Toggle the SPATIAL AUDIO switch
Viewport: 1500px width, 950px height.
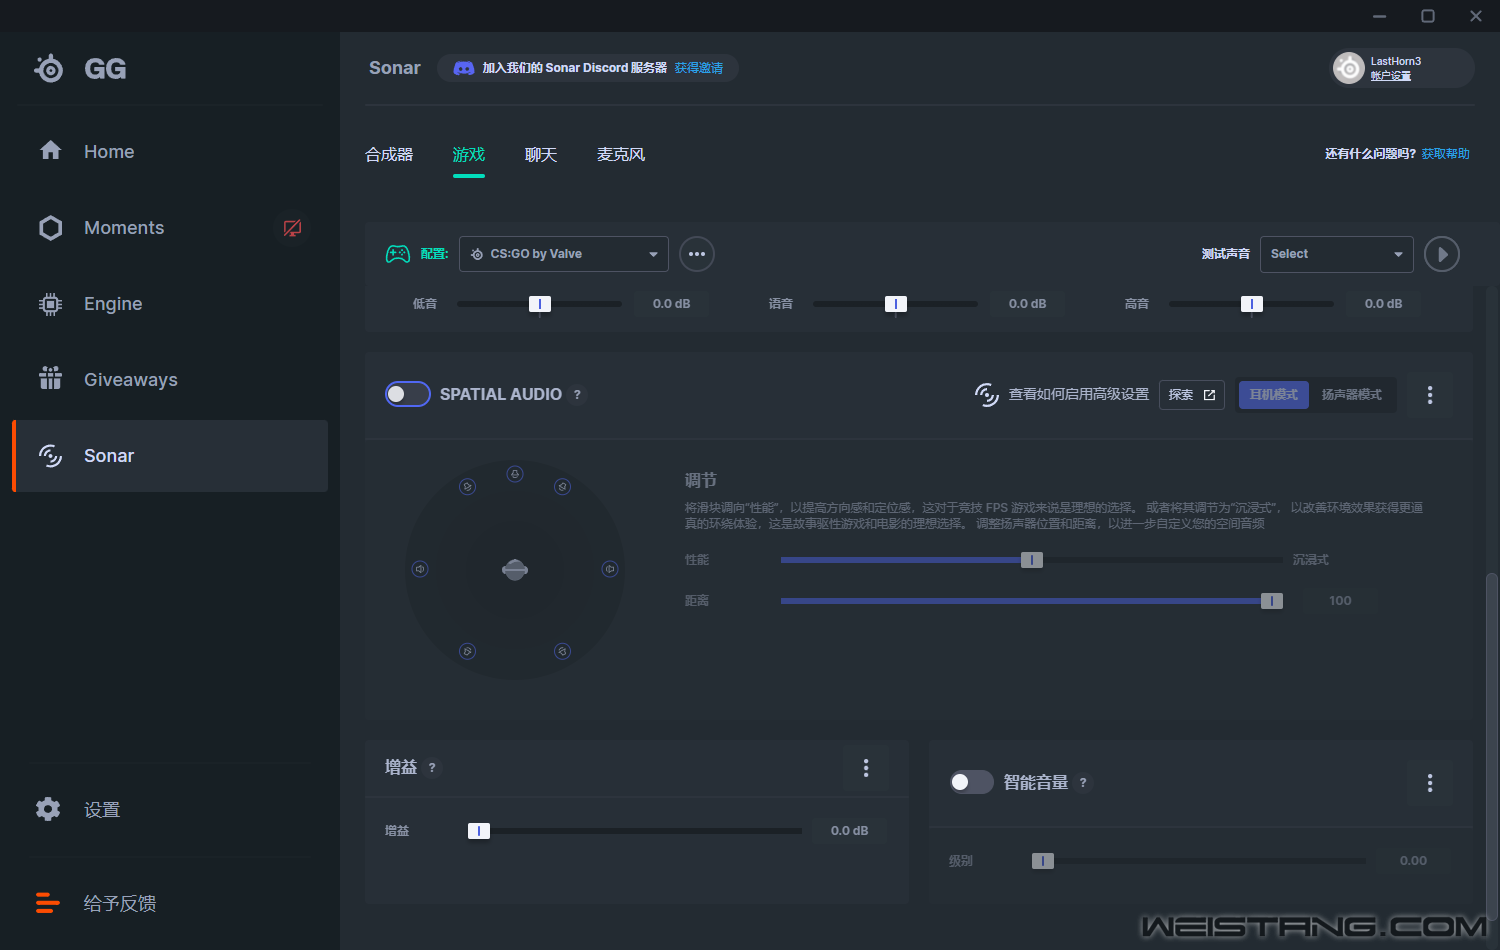click(408, 394)
